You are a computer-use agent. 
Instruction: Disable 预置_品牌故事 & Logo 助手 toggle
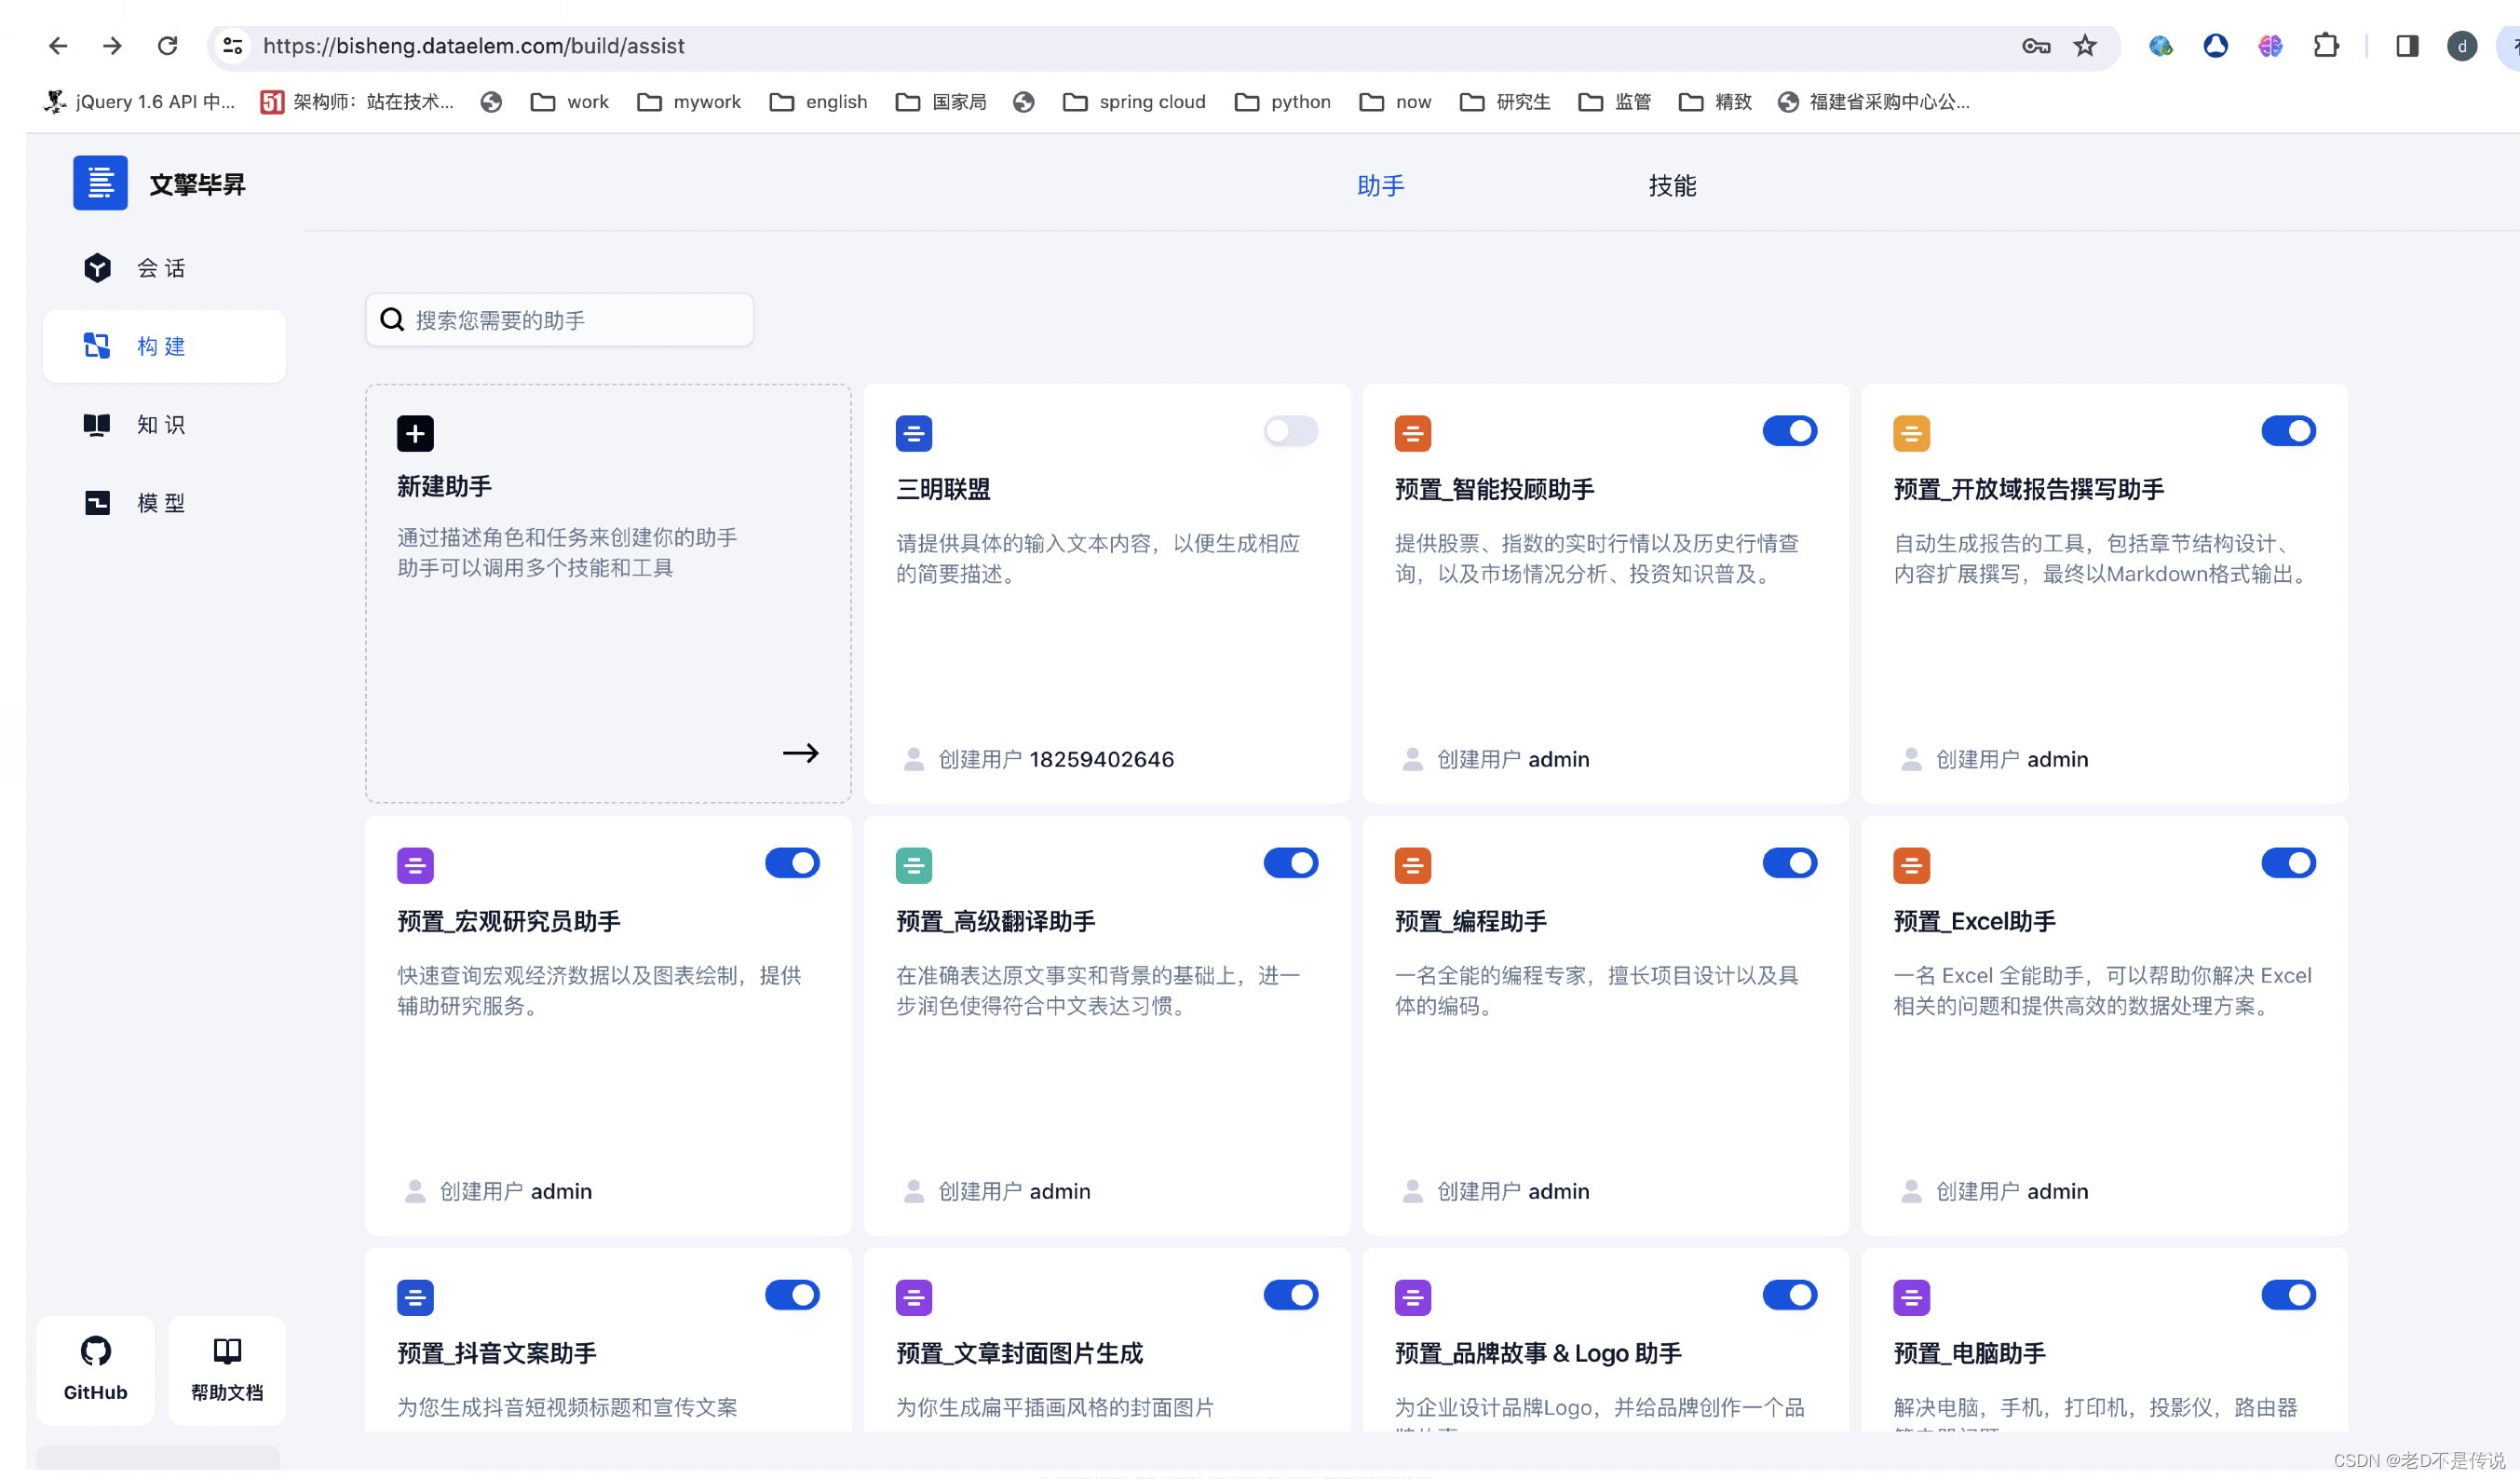pyautogui.click(x=1789, y=1295)
